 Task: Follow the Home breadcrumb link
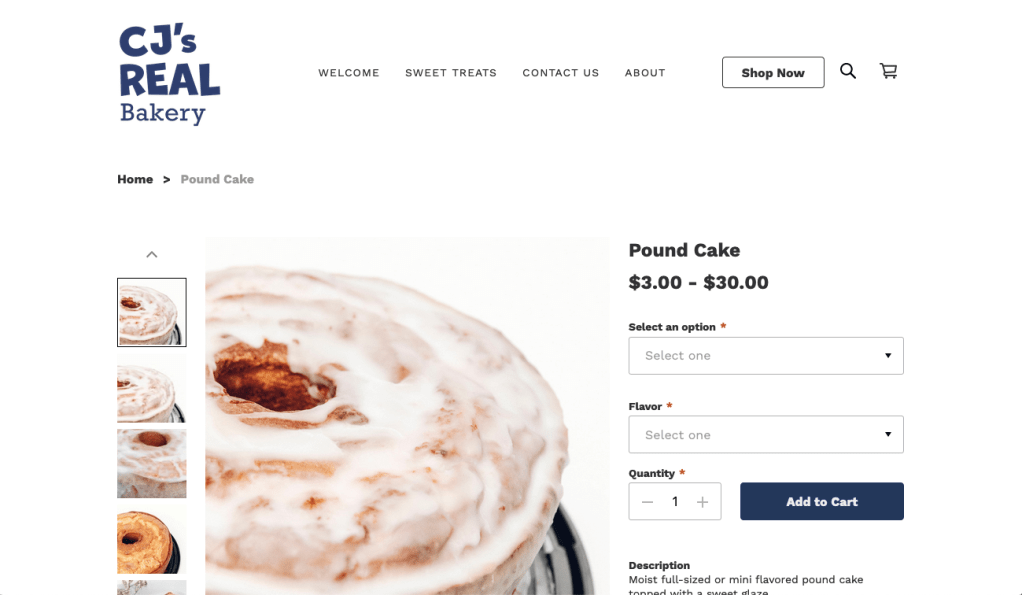click(135, 179)
